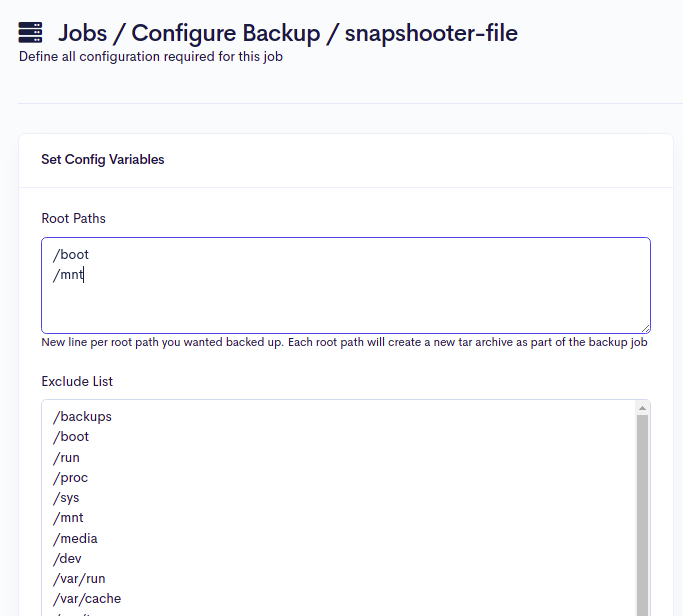Click "/proc" in the Exclude List
The width and height of the screenshot is (683, 616).
[70, 478]
